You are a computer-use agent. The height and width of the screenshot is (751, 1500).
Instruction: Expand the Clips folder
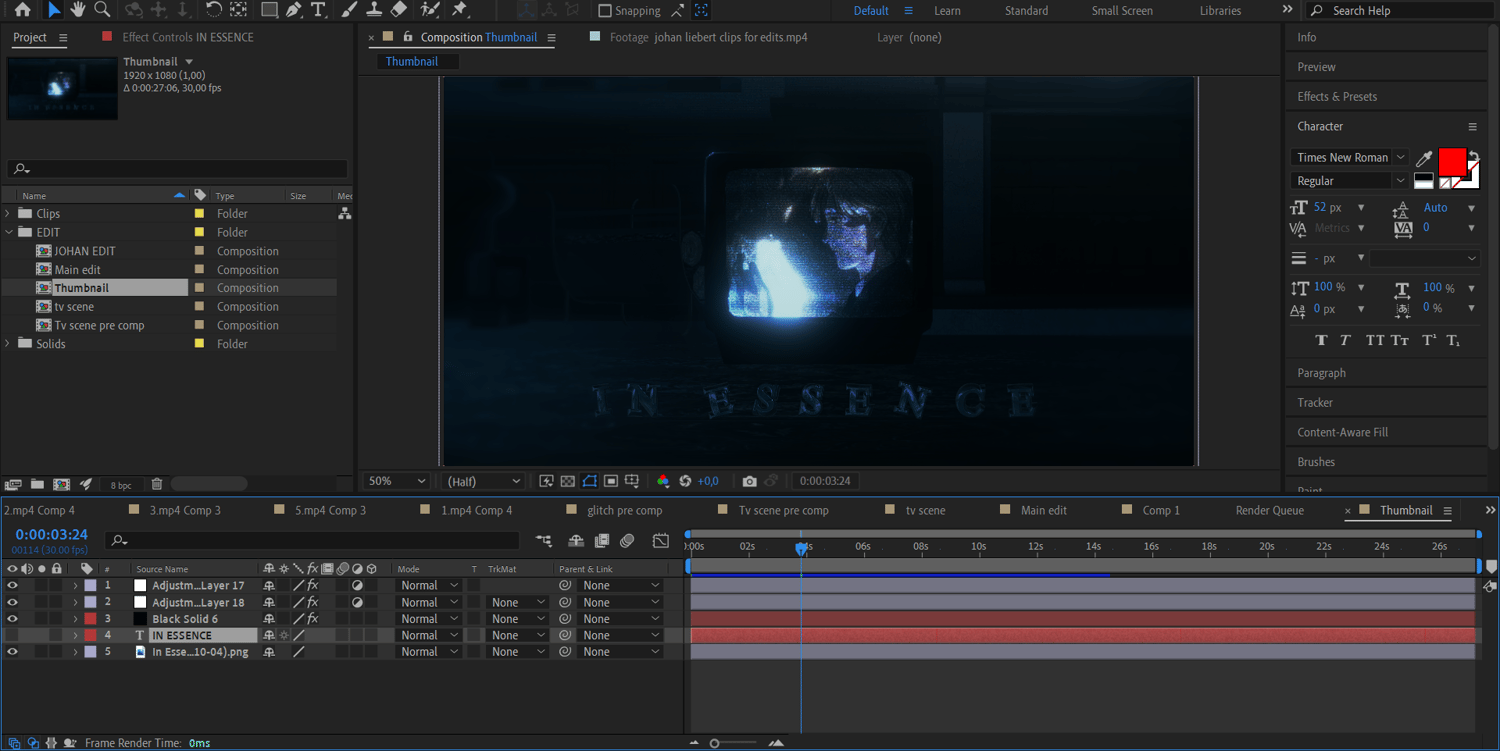click(9, 214)
